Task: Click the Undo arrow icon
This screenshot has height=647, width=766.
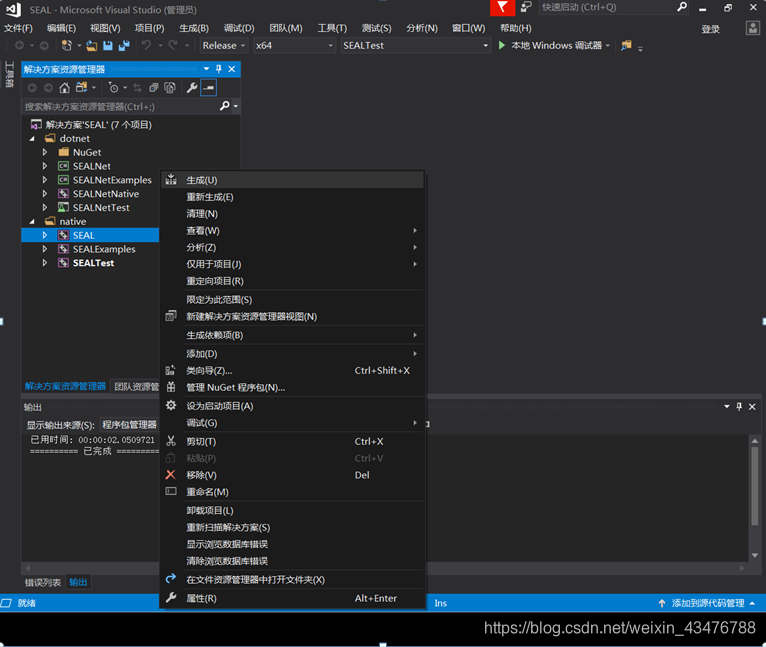Action: coord(146,45)
